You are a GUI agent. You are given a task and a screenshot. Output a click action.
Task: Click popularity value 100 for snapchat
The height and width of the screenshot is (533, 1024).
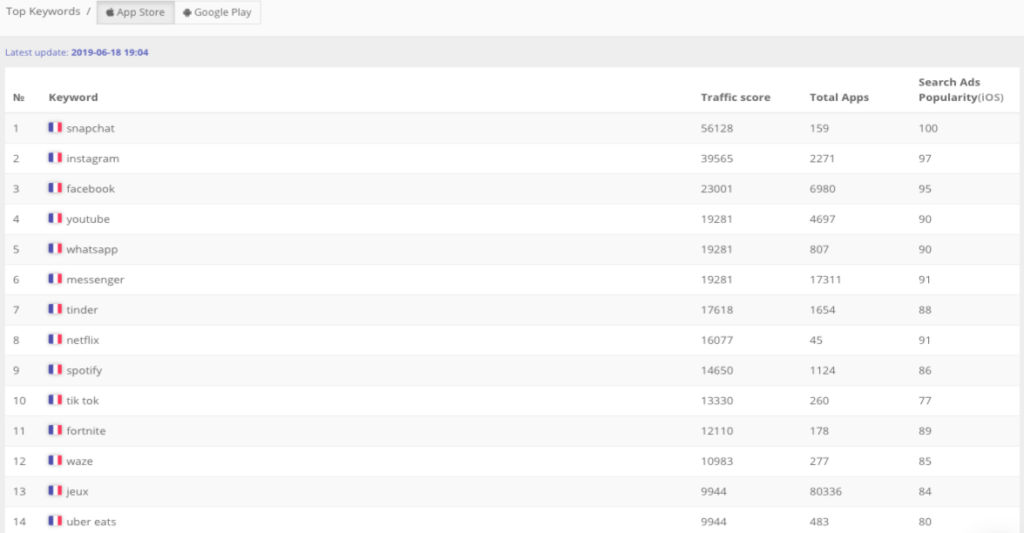click(x=928, y=128)
